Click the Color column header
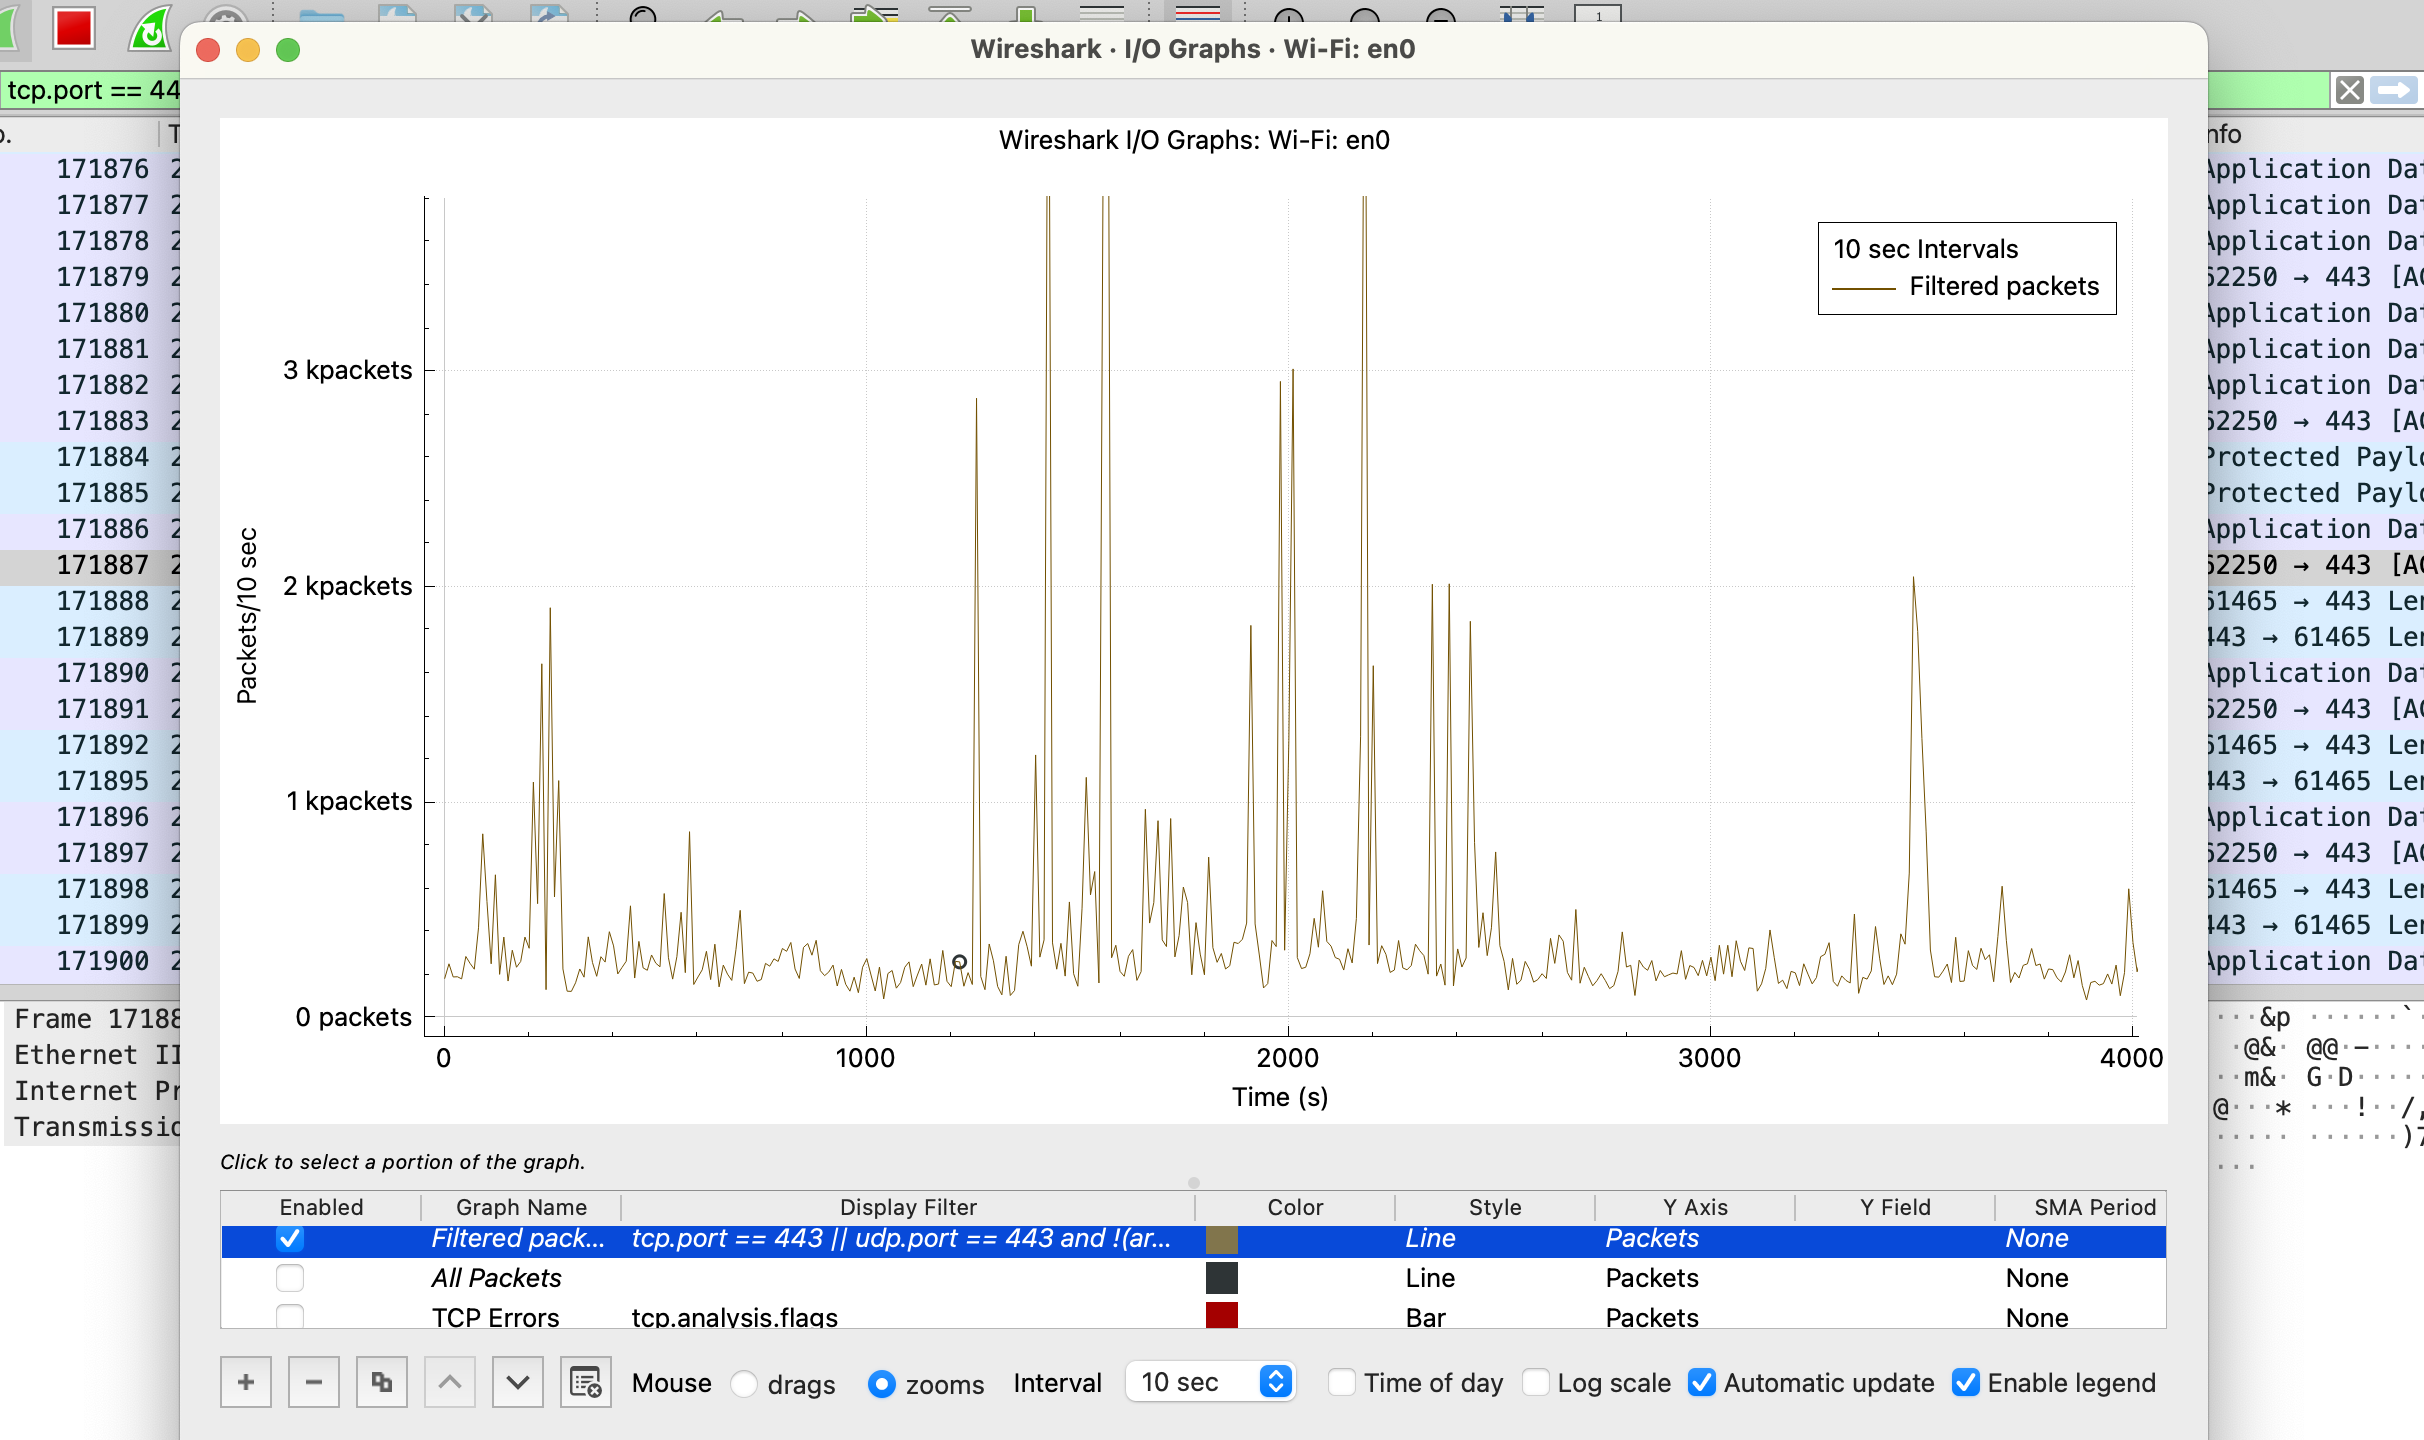Image resolution: width=2424 pixels, height=1440 pixels. tap(1295, 1207)
